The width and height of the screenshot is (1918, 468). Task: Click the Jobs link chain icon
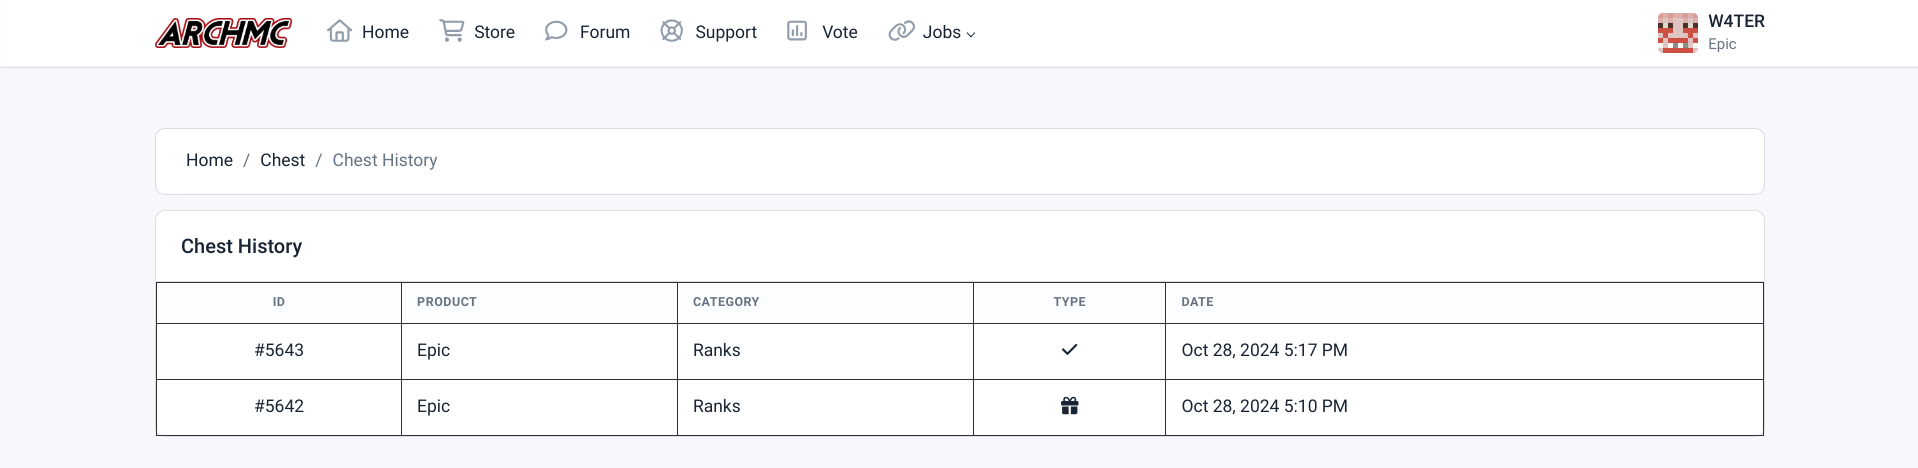tap(901, 31)
